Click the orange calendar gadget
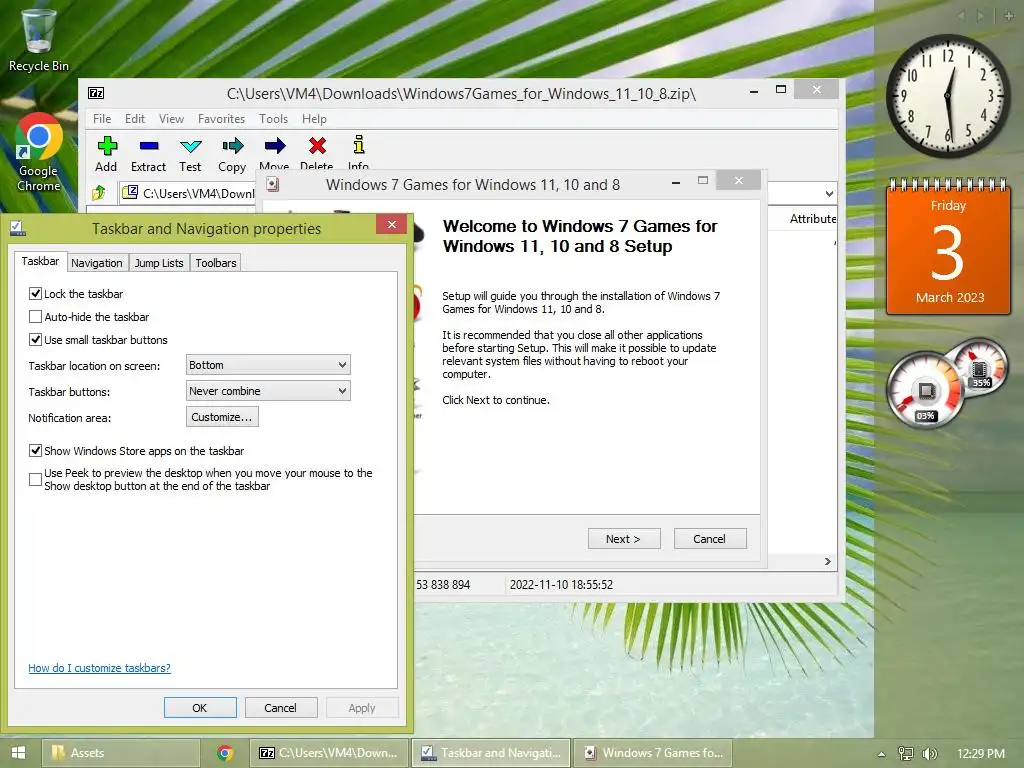The height and width of the screenshot is (768, 1024). click(948, 247)
